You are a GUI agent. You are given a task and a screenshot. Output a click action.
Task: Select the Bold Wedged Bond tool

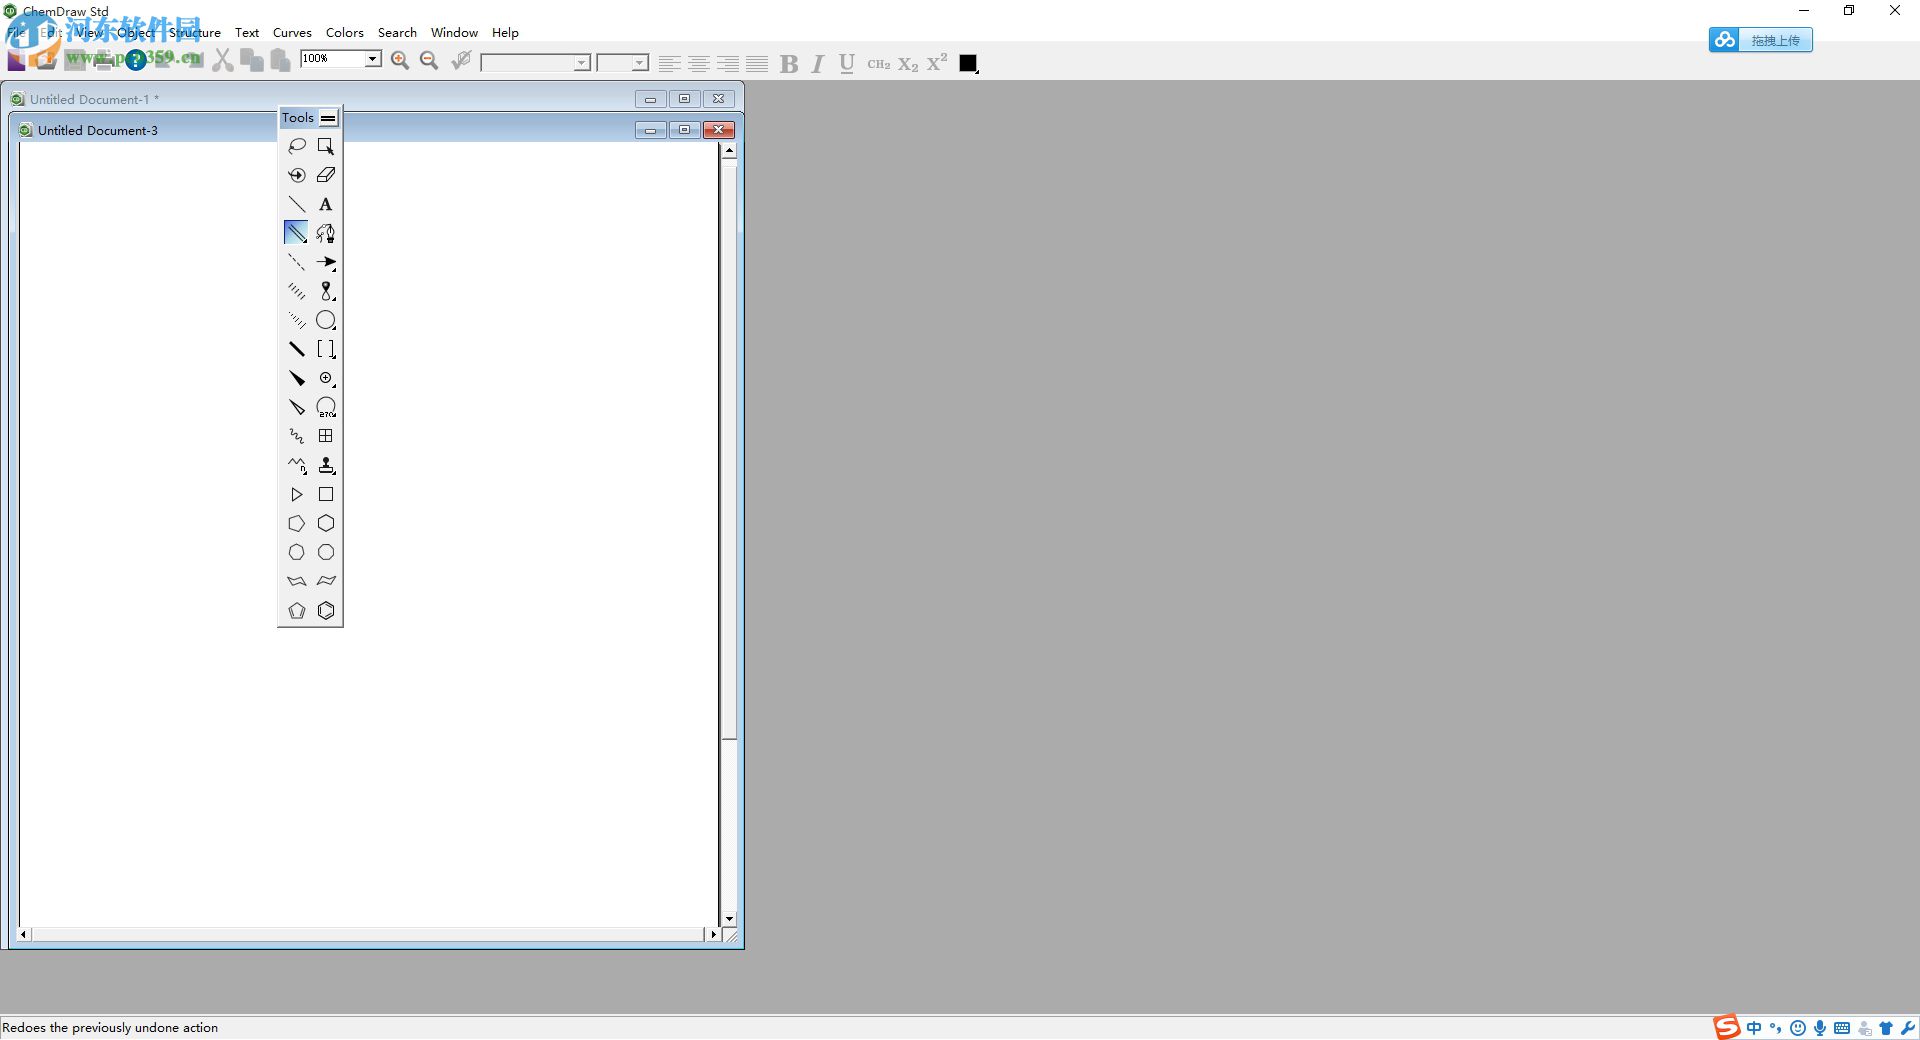point(297,378)
